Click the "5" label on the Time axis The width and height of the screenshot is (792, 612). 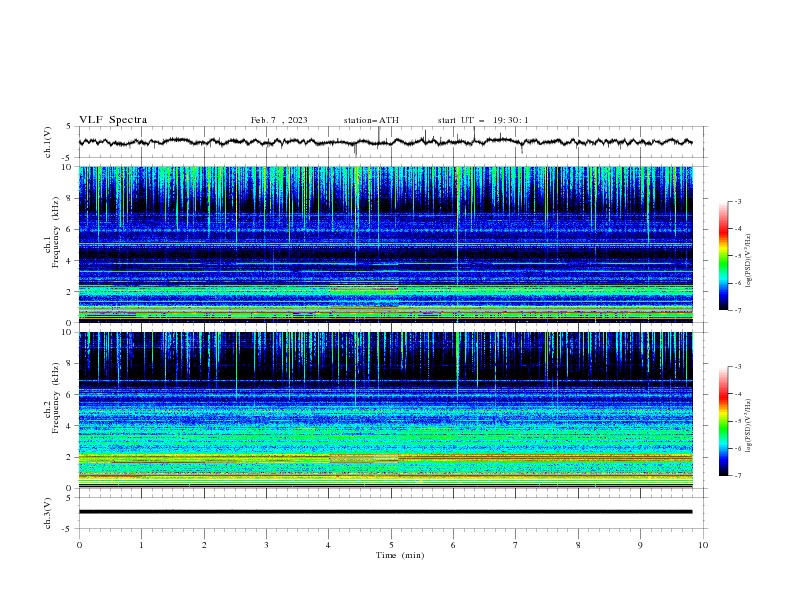pyautogui.click(x=391, y=545)
